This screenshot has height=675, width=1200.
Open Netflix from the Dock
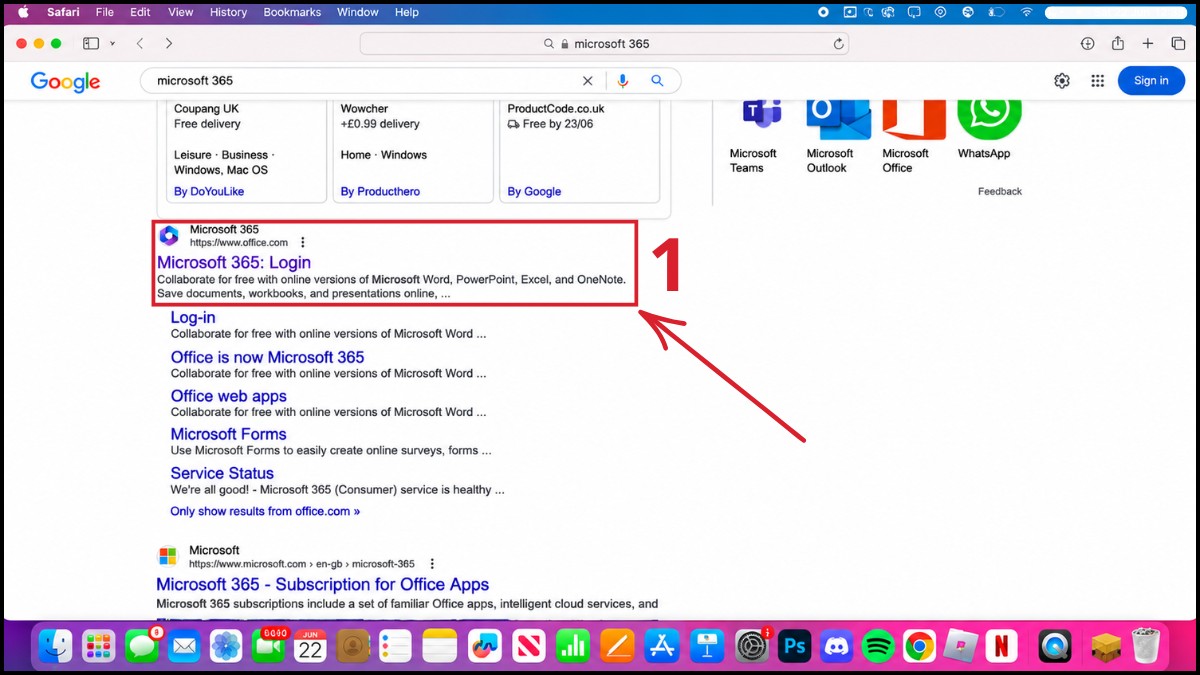pyautogui.click(x=1001, y=646)
